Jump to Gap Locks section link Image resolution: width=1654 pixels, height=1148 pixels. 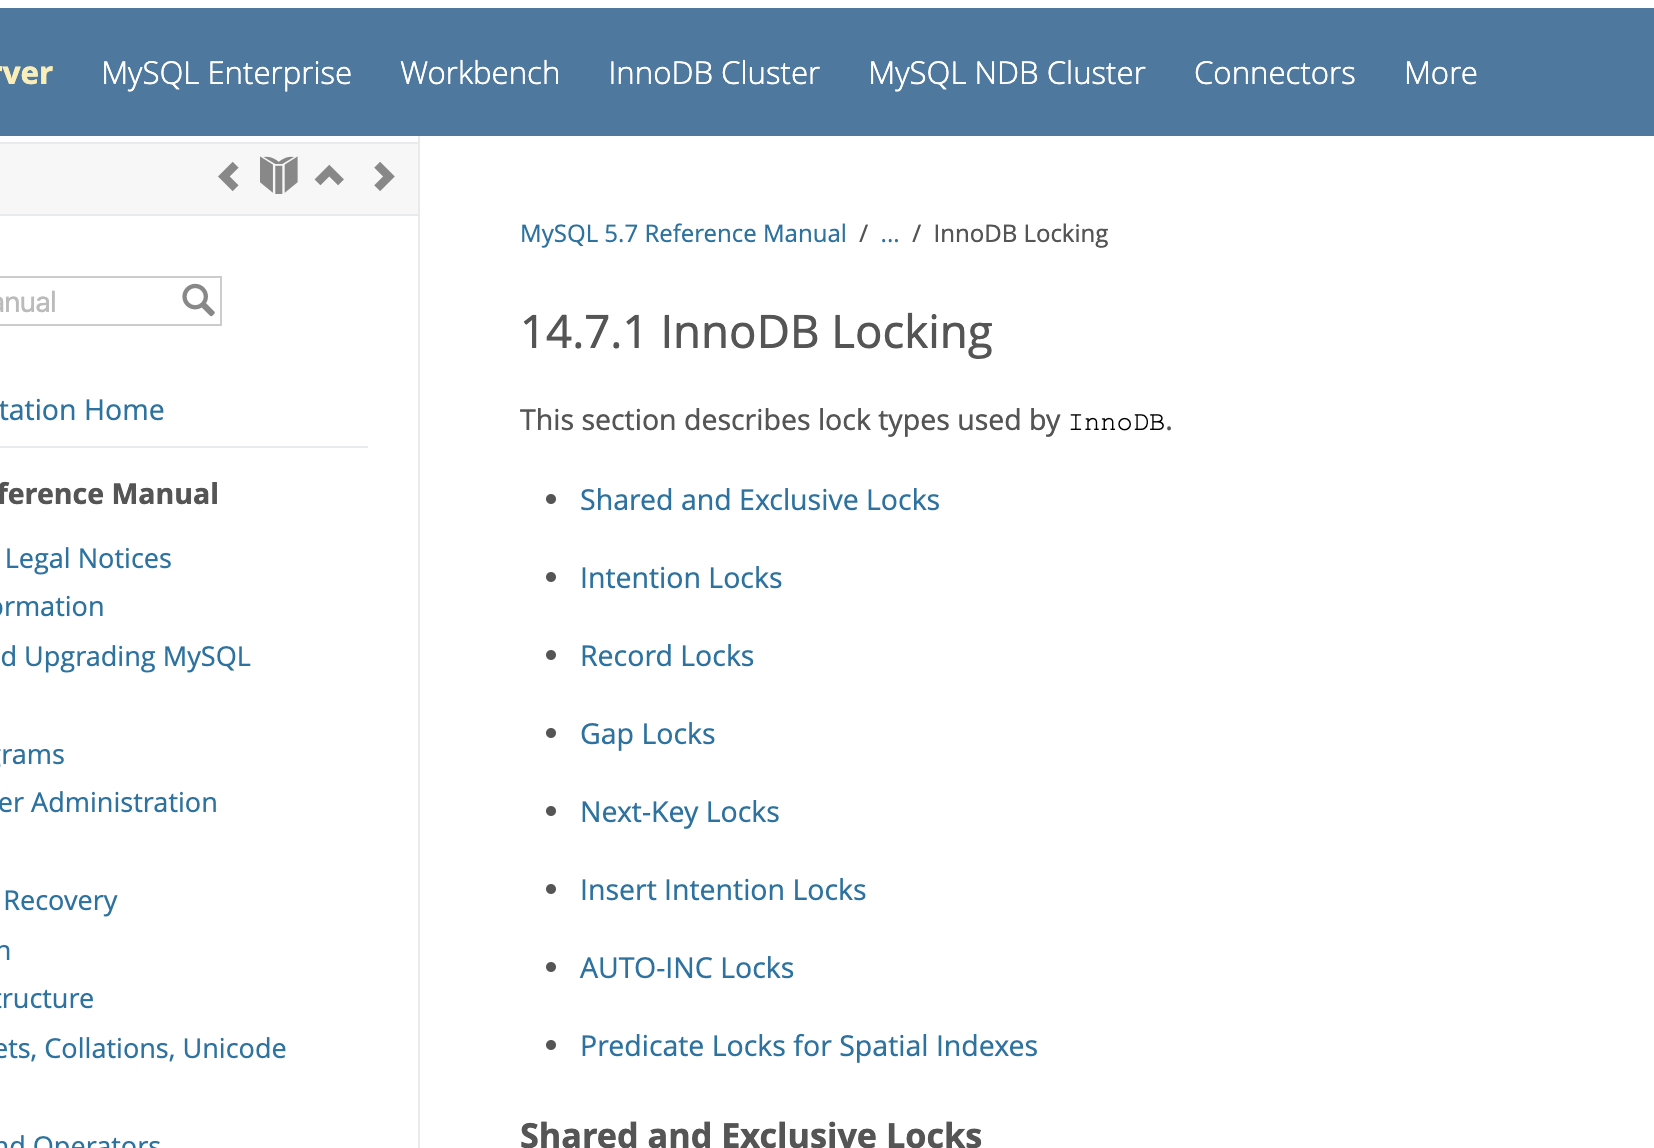click(x=648, y=734)
